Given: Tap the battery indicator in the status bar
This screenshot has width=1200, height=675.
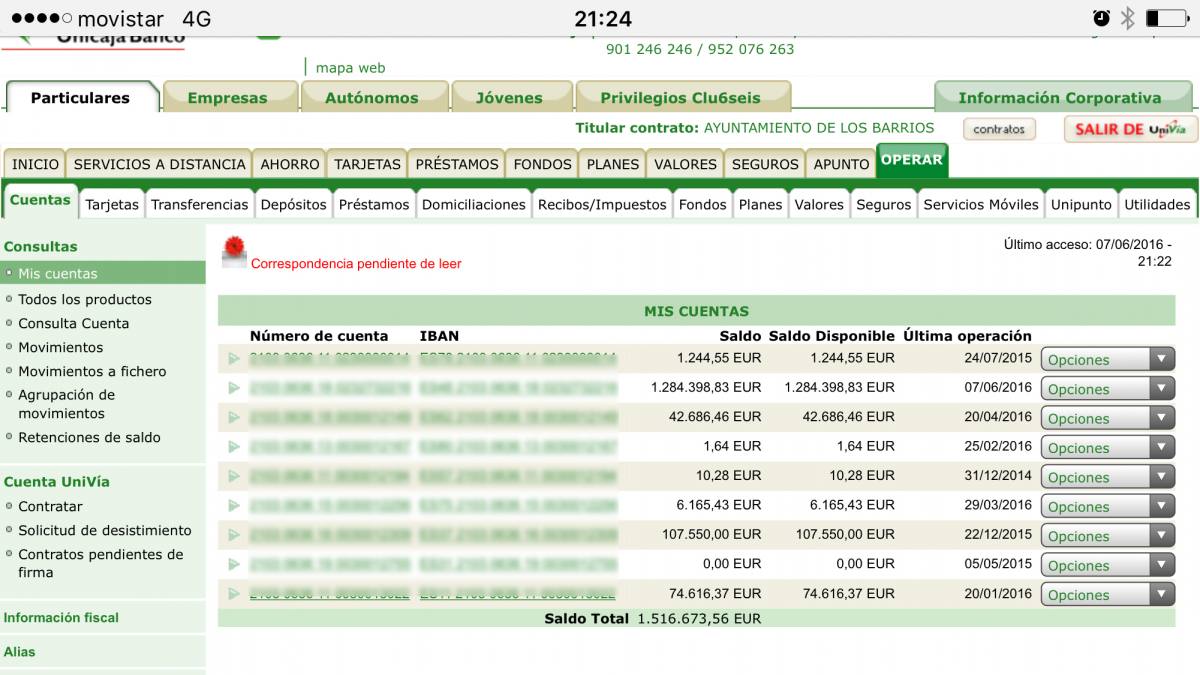Looking at the screenshot, I should pos(1166,18).
